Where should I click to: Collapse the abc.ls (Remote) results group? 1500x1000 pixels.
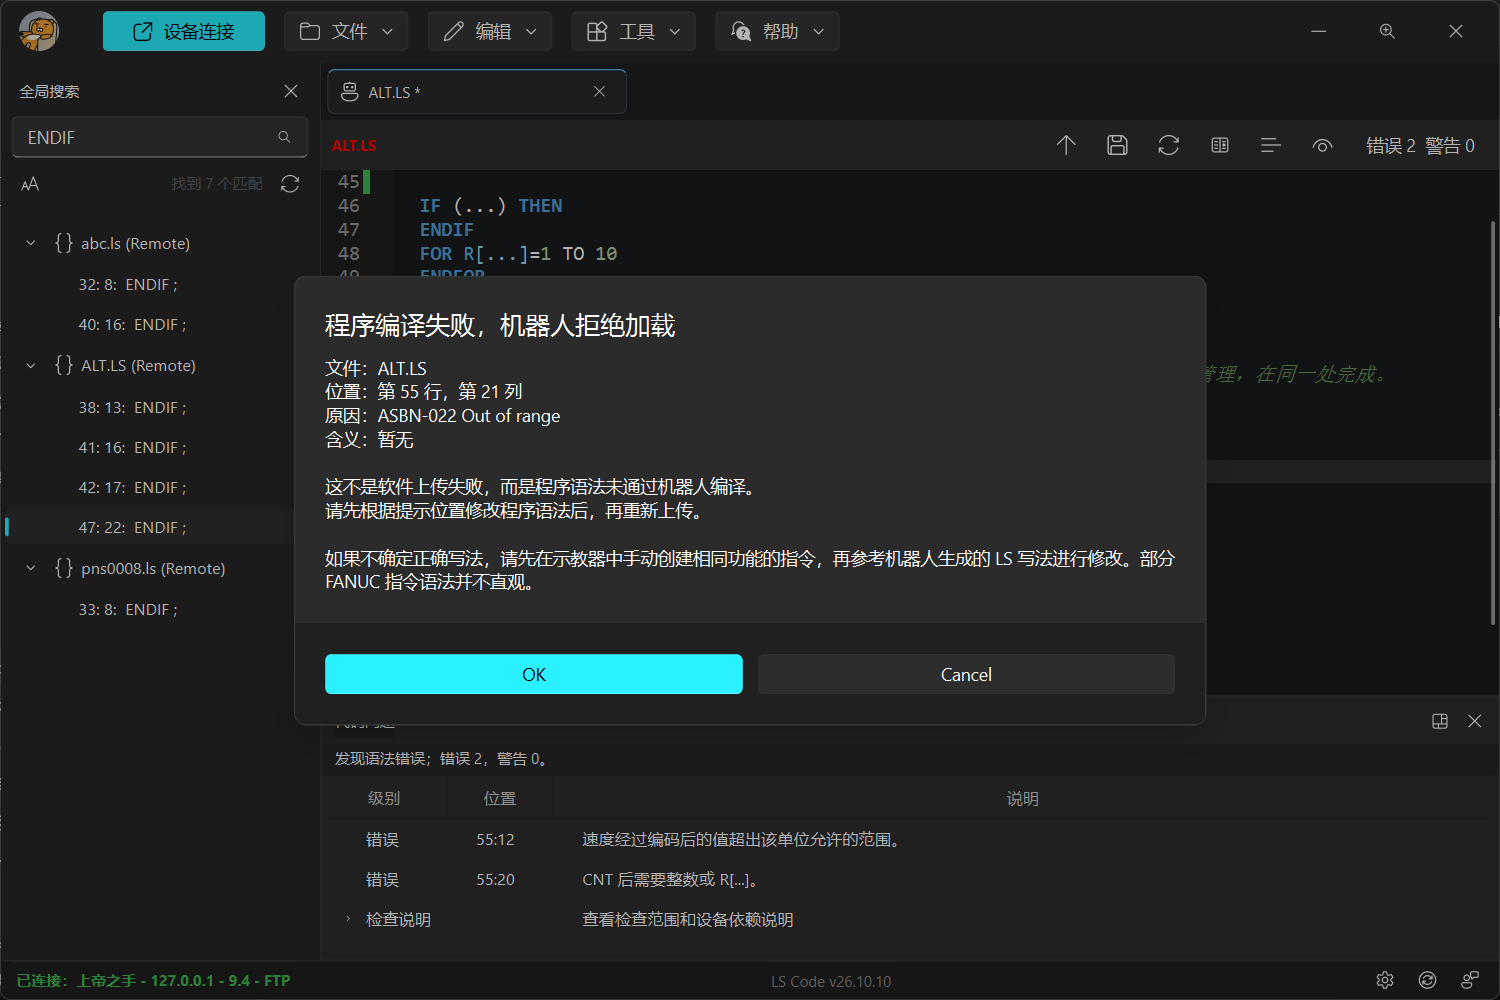(31, 243)
